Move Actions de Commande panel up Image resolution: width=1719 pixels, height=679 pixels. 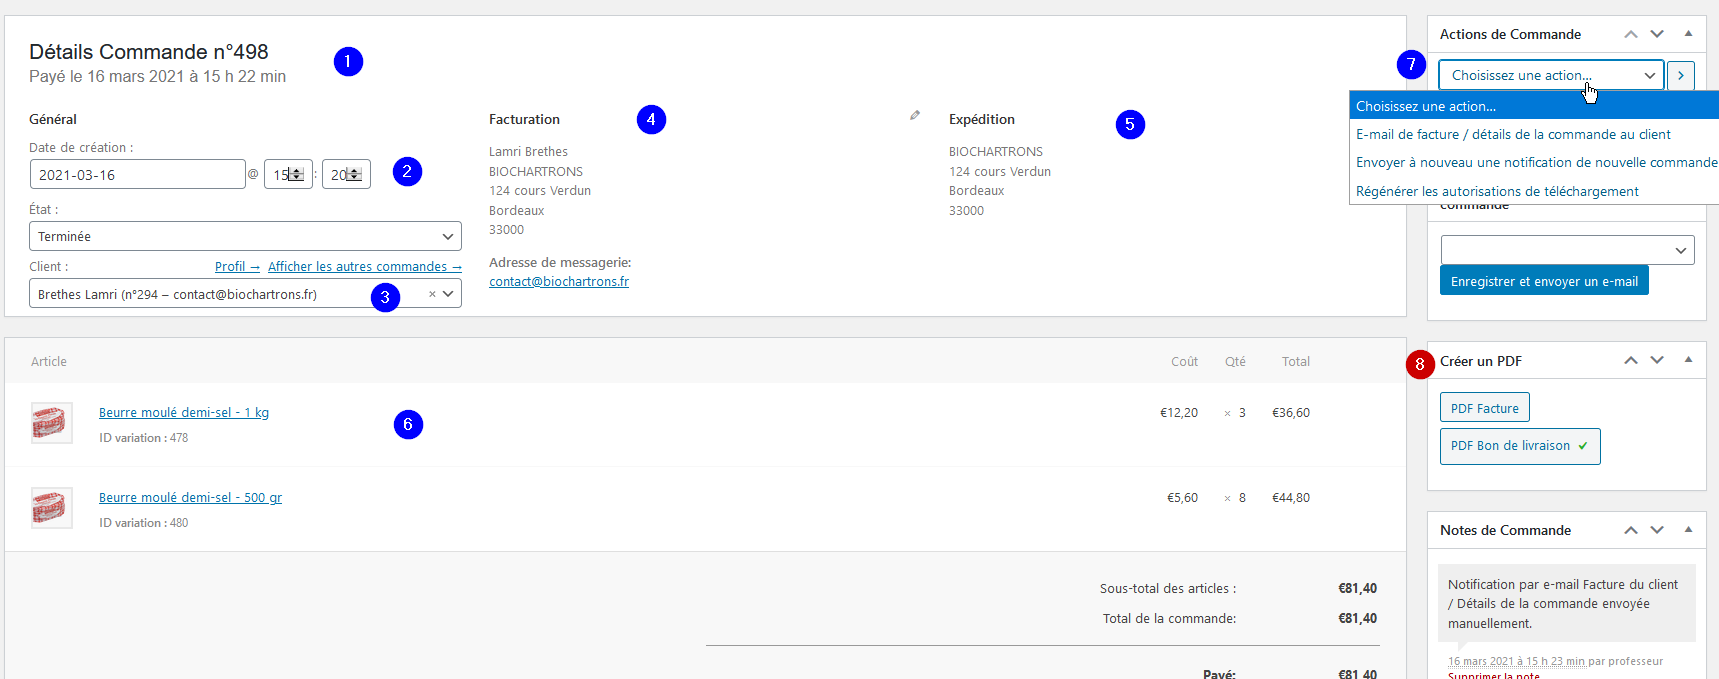coord(1631,34)
